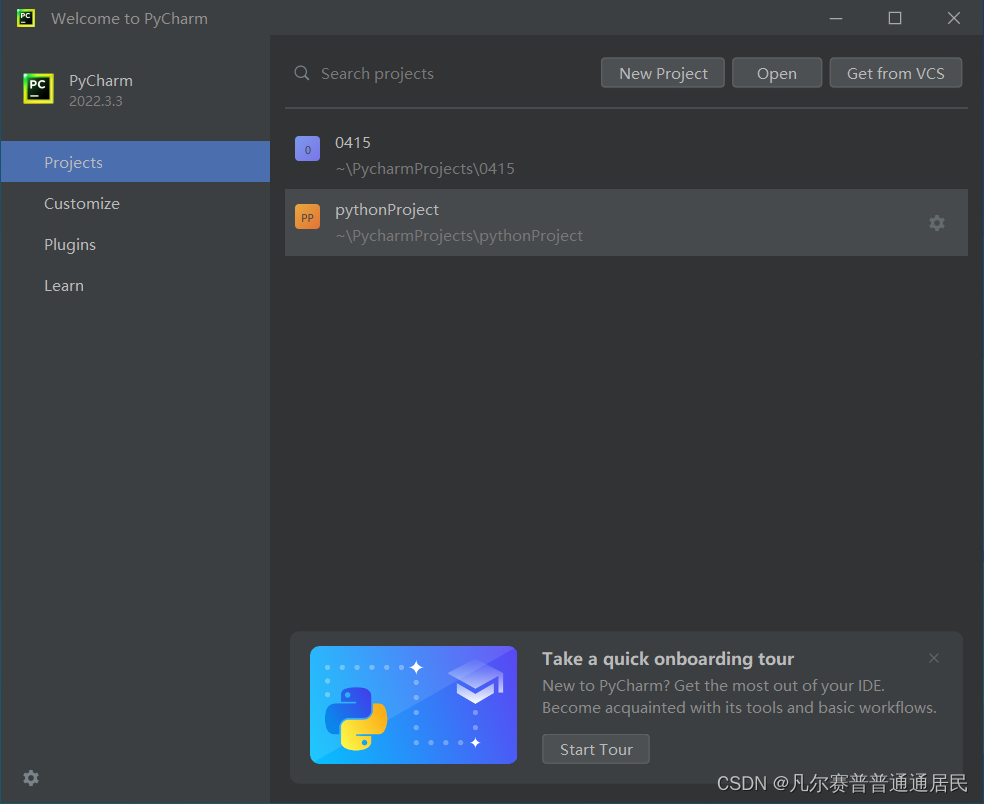Viewport: 984px width, 804px height.
Task: Click the PyCharm 2022.3.3 version label
Action: (x=95, y=101)
